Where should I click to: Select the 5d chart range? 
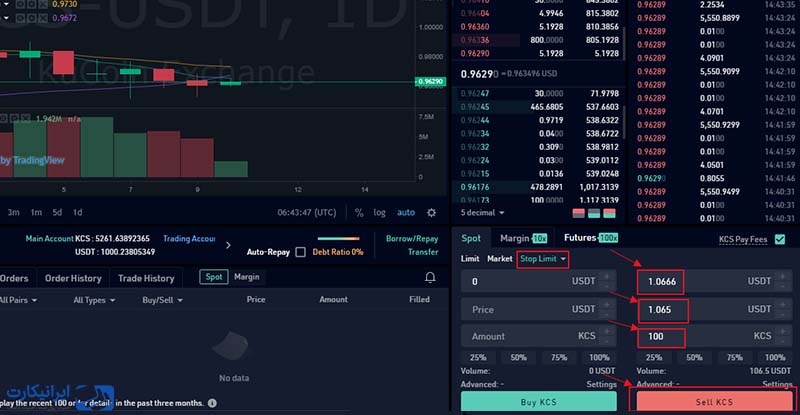pyautogui.click(x=57, y=212)
